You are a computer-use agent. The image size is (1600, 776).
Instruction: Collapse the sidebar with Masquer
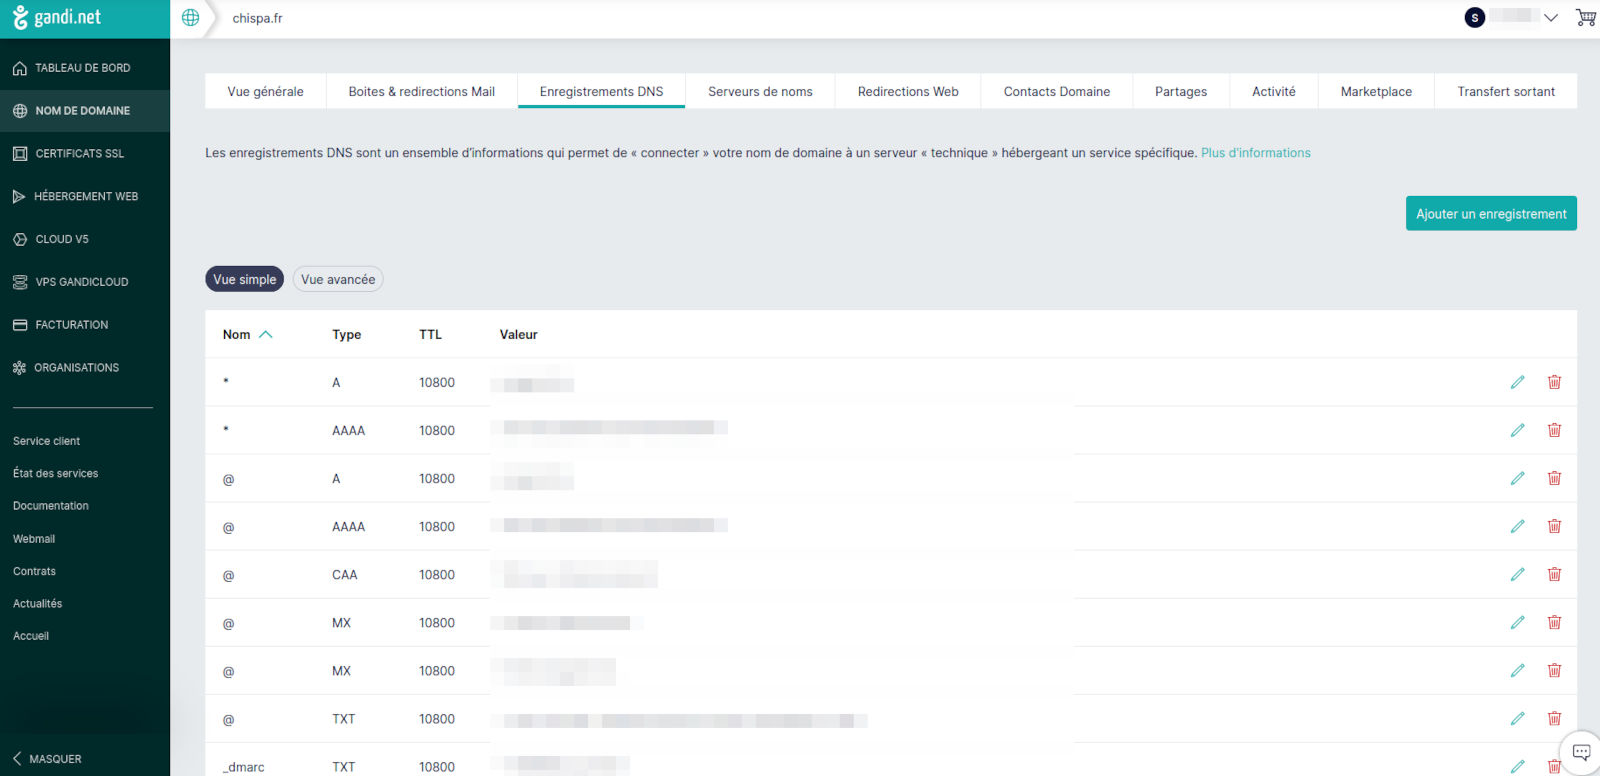(47, 759)
